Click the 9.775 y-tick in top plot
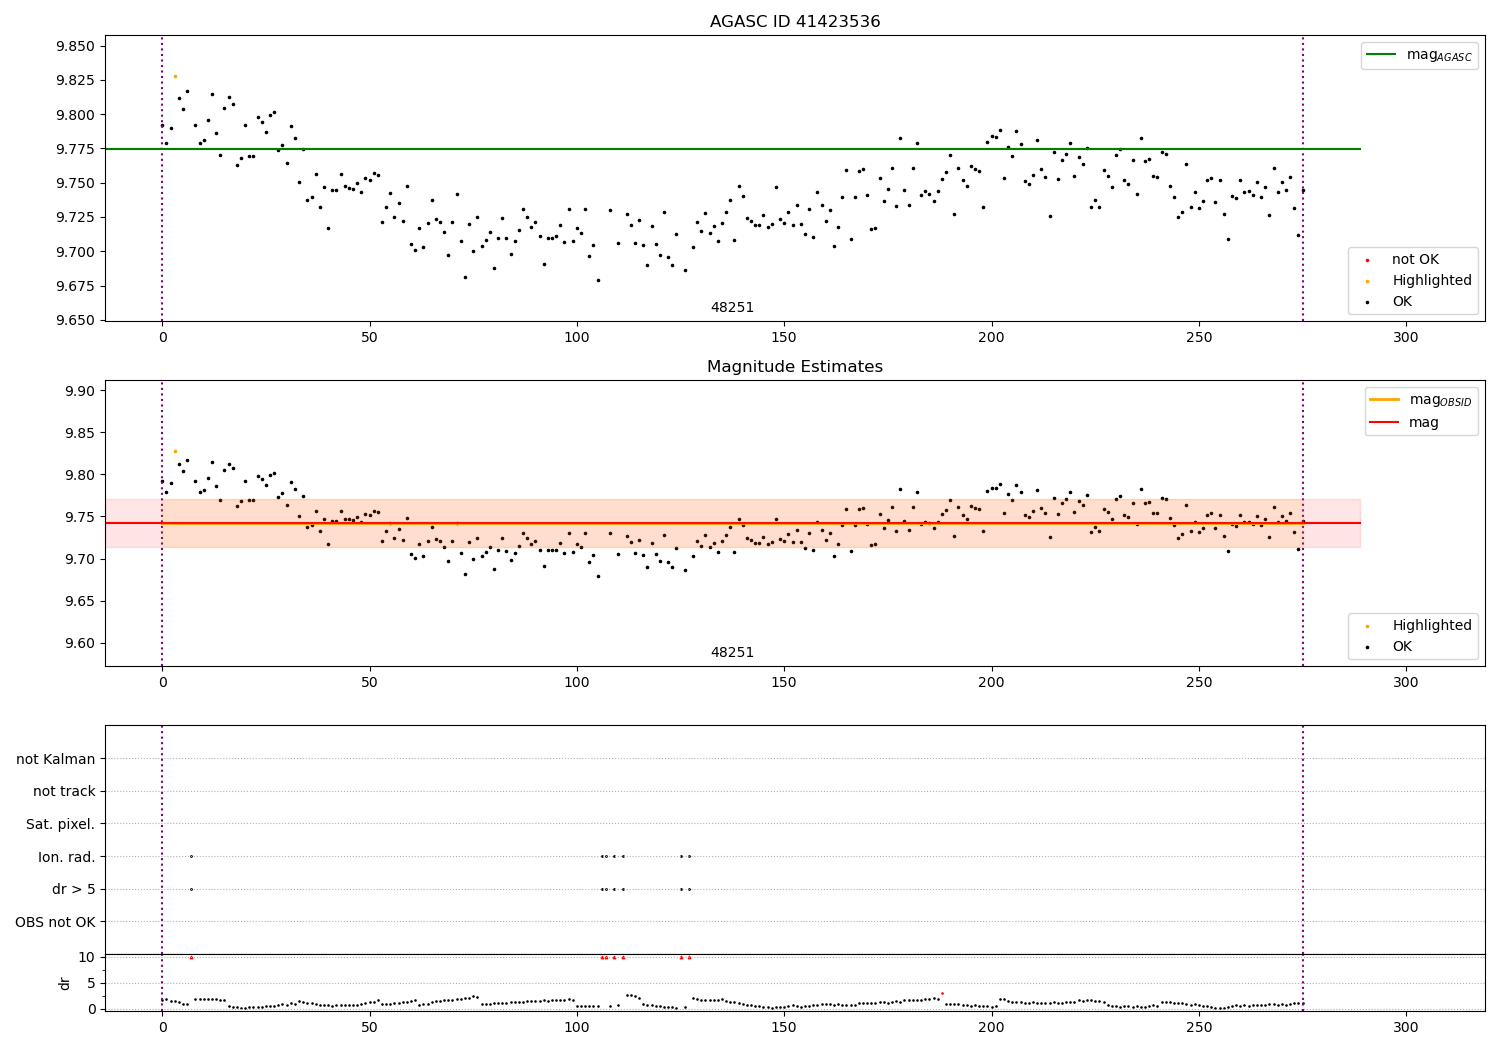 (x=76, y=149)
